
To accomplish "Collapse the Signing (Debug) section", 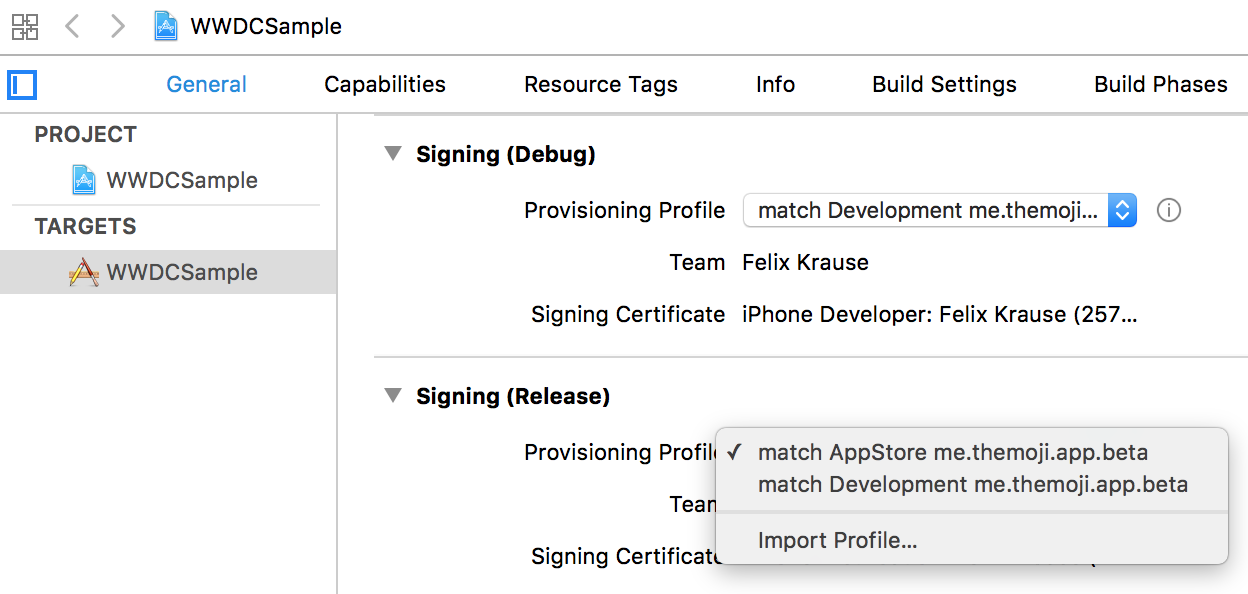I will coord(394,154).
